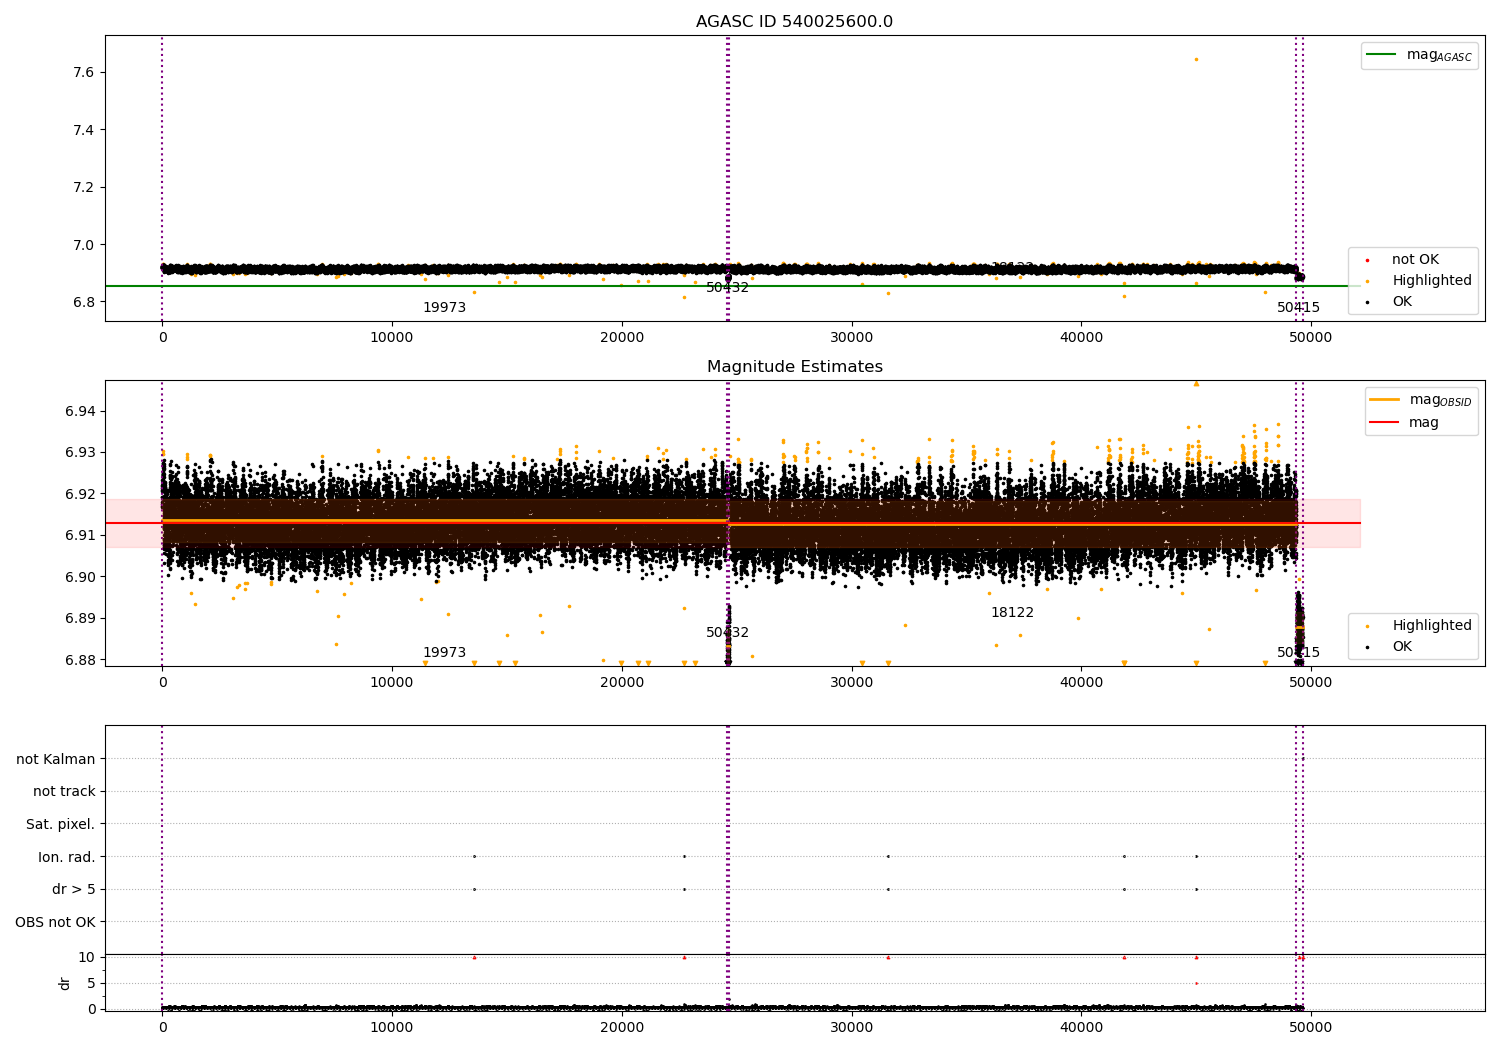The image size is (1500, 1050).
Task: Click the 'dr > 5' row label
Action: [x=74, y=890]
